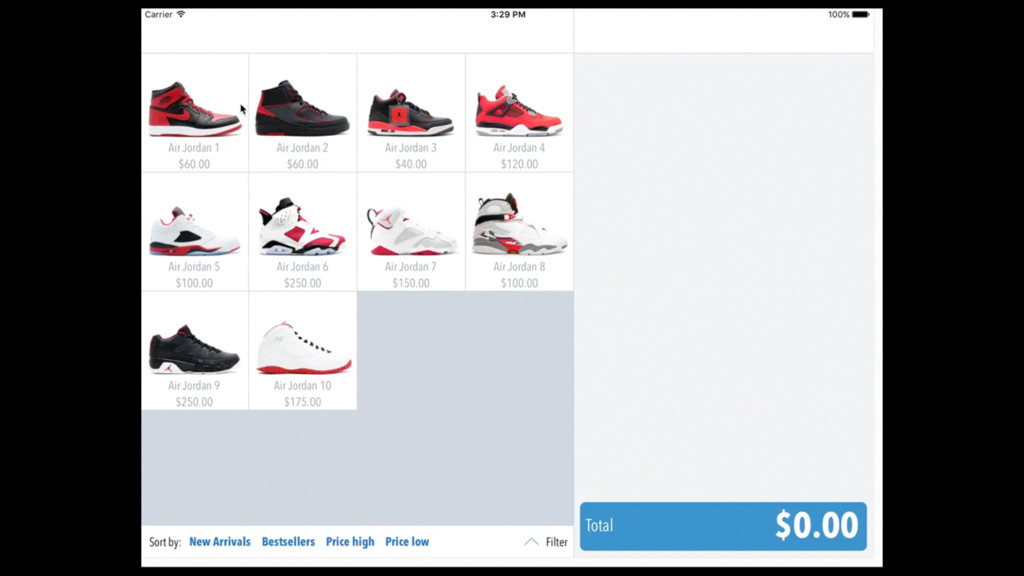Select the Air Jordan 4 shoe image
The image size is (1024, 576).
519,110
